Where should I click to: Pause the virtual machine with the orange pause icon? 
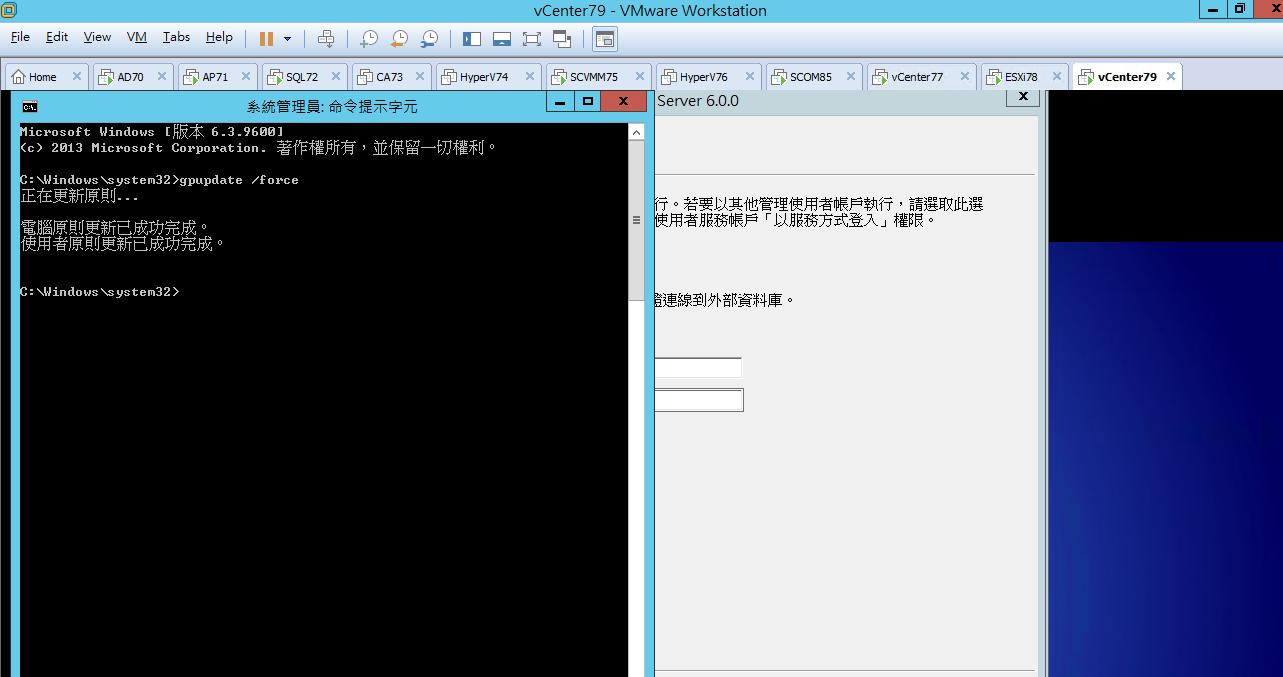pyautogui.click(x=266, y=38)
